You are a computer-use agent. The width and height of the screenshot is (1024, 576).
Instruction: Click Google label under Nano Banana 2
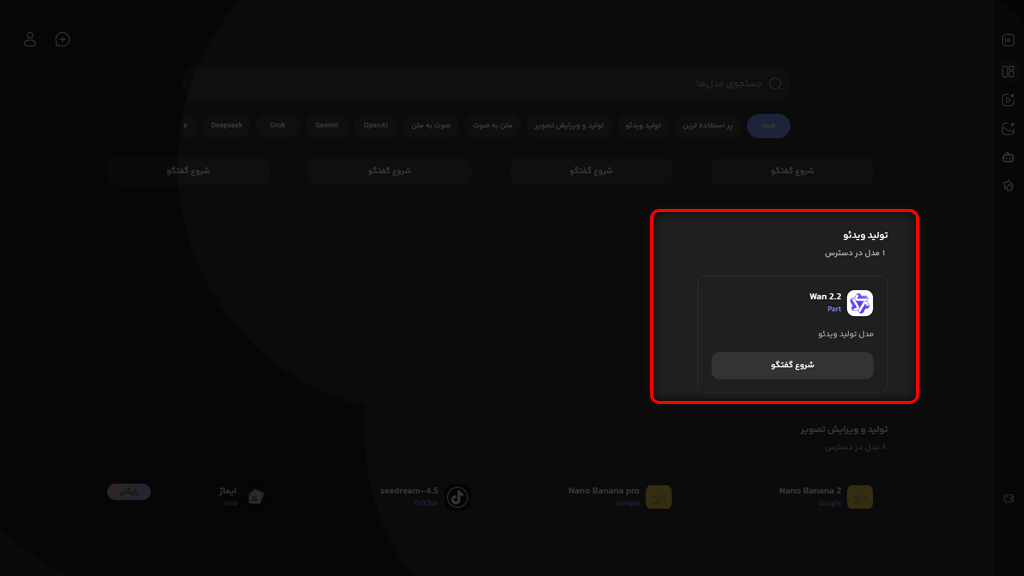pos(829,503)
